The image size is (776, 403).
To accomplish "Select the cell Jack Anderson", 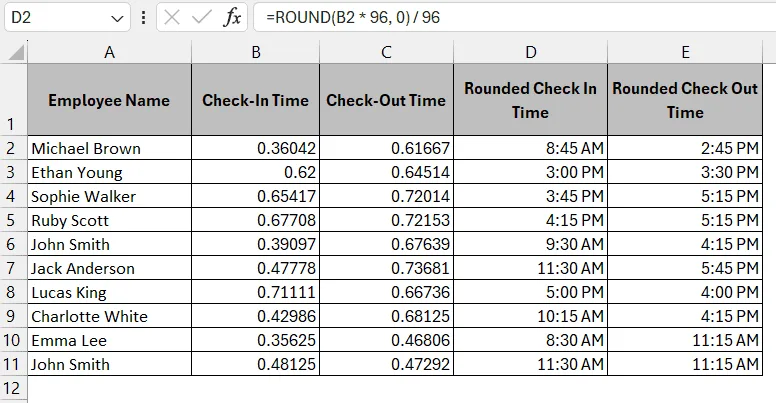I will tap(109, 268).
